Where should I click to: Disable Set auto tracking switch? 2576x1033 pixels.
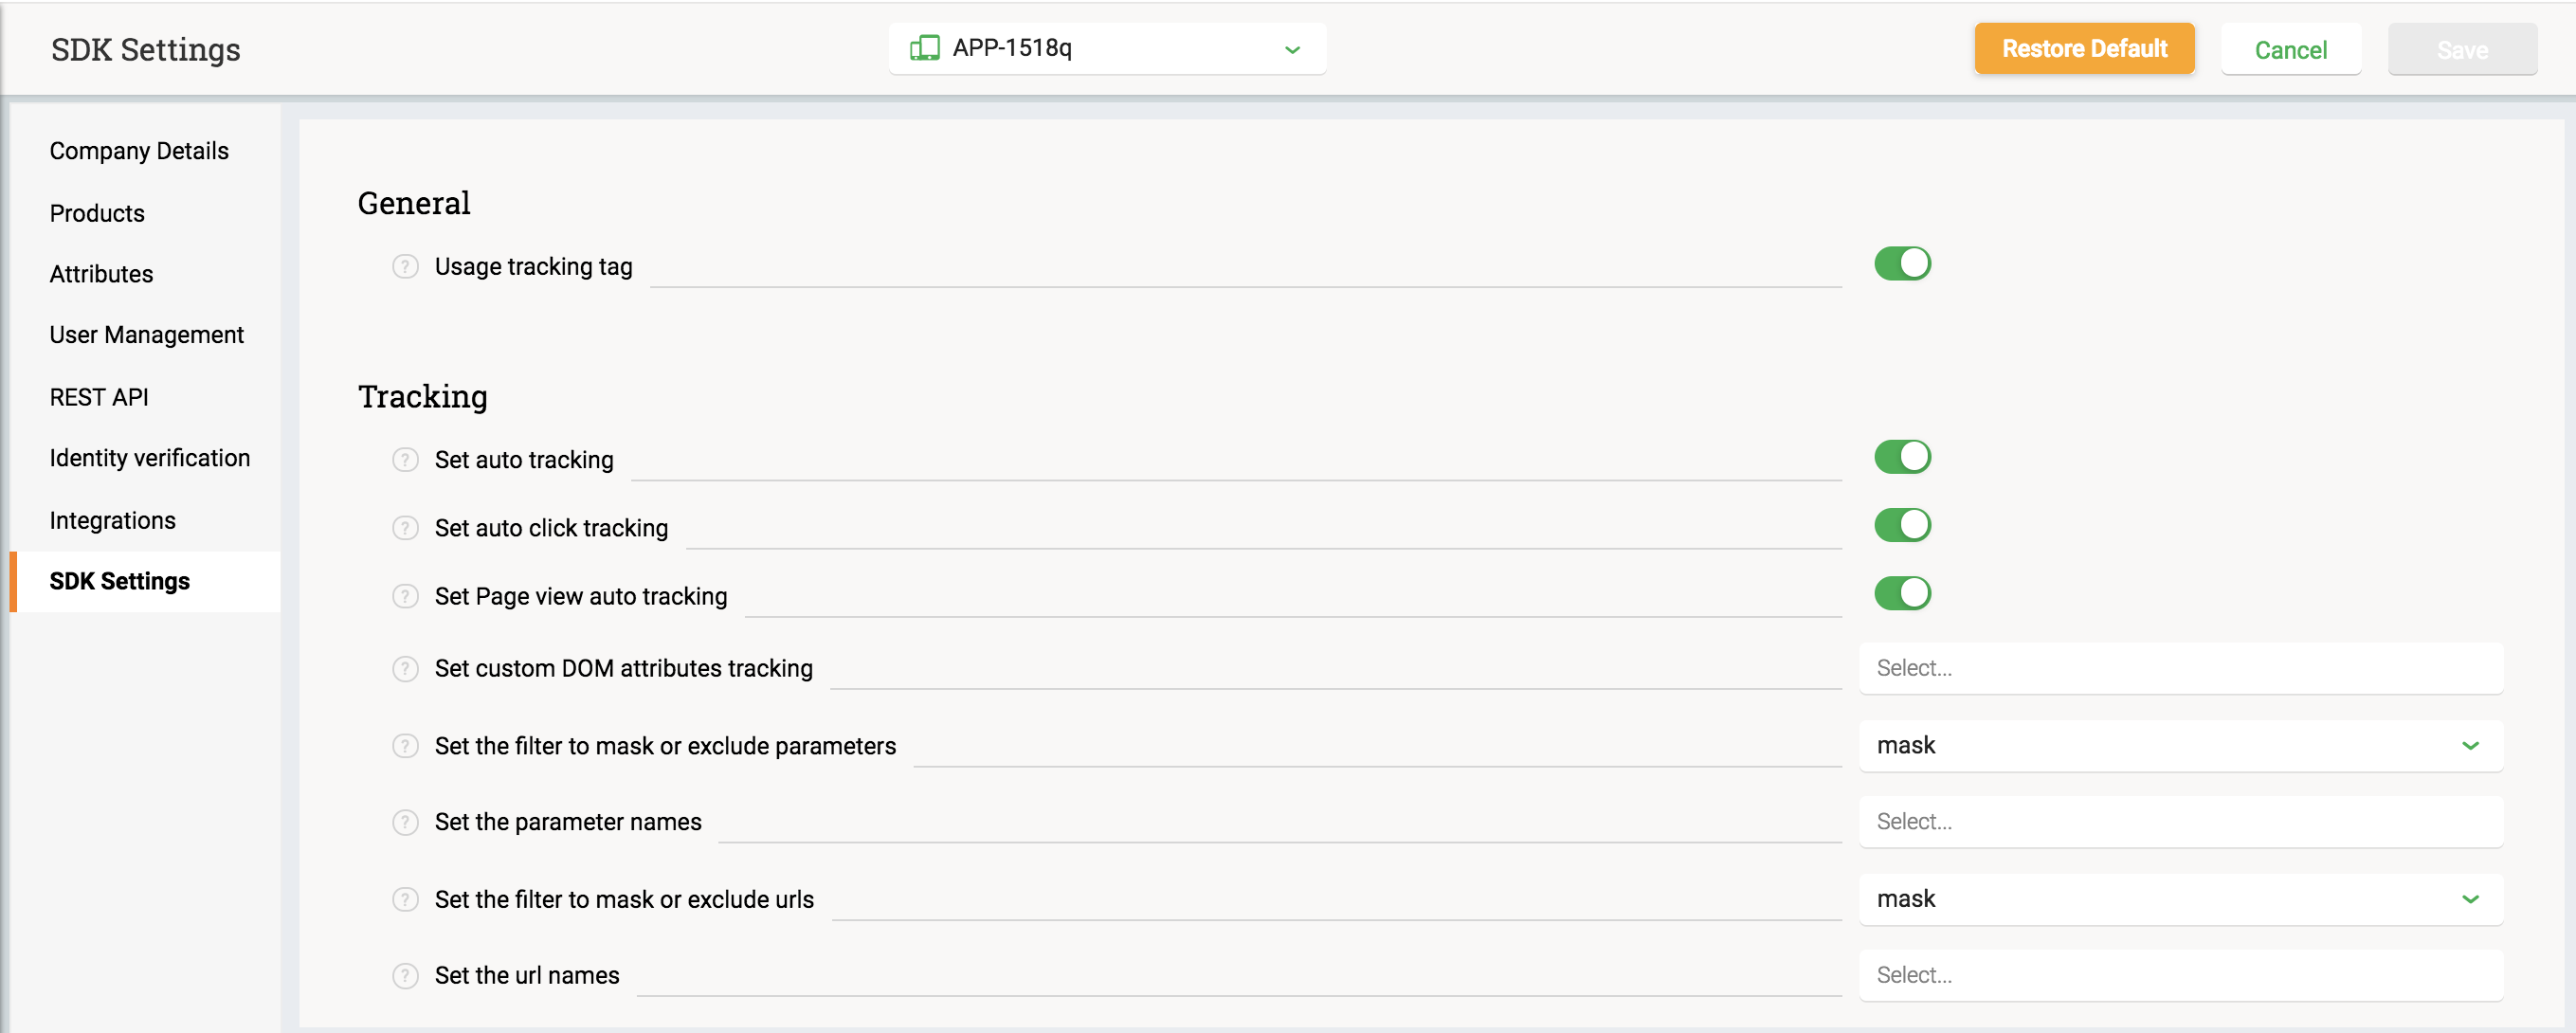[1902, 457]
